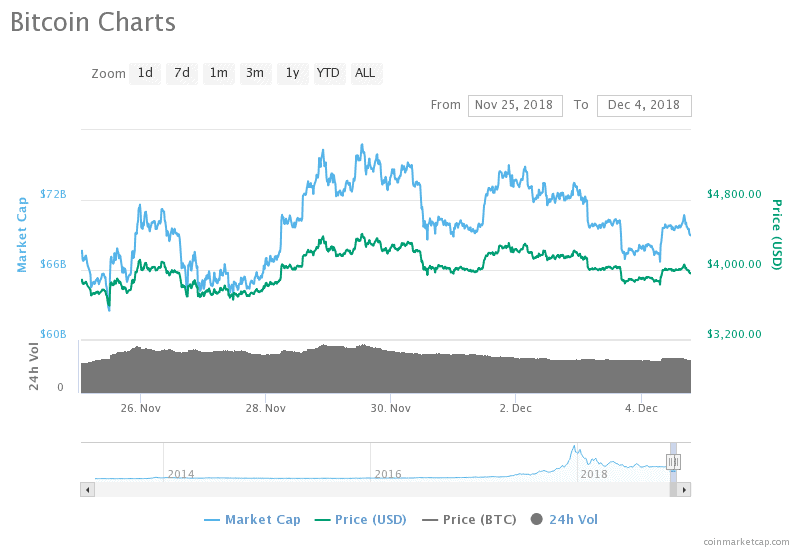Viewport: 800px width, 550px height.
Task: Set zoom to 1y
Action: [x=292, y=73]
